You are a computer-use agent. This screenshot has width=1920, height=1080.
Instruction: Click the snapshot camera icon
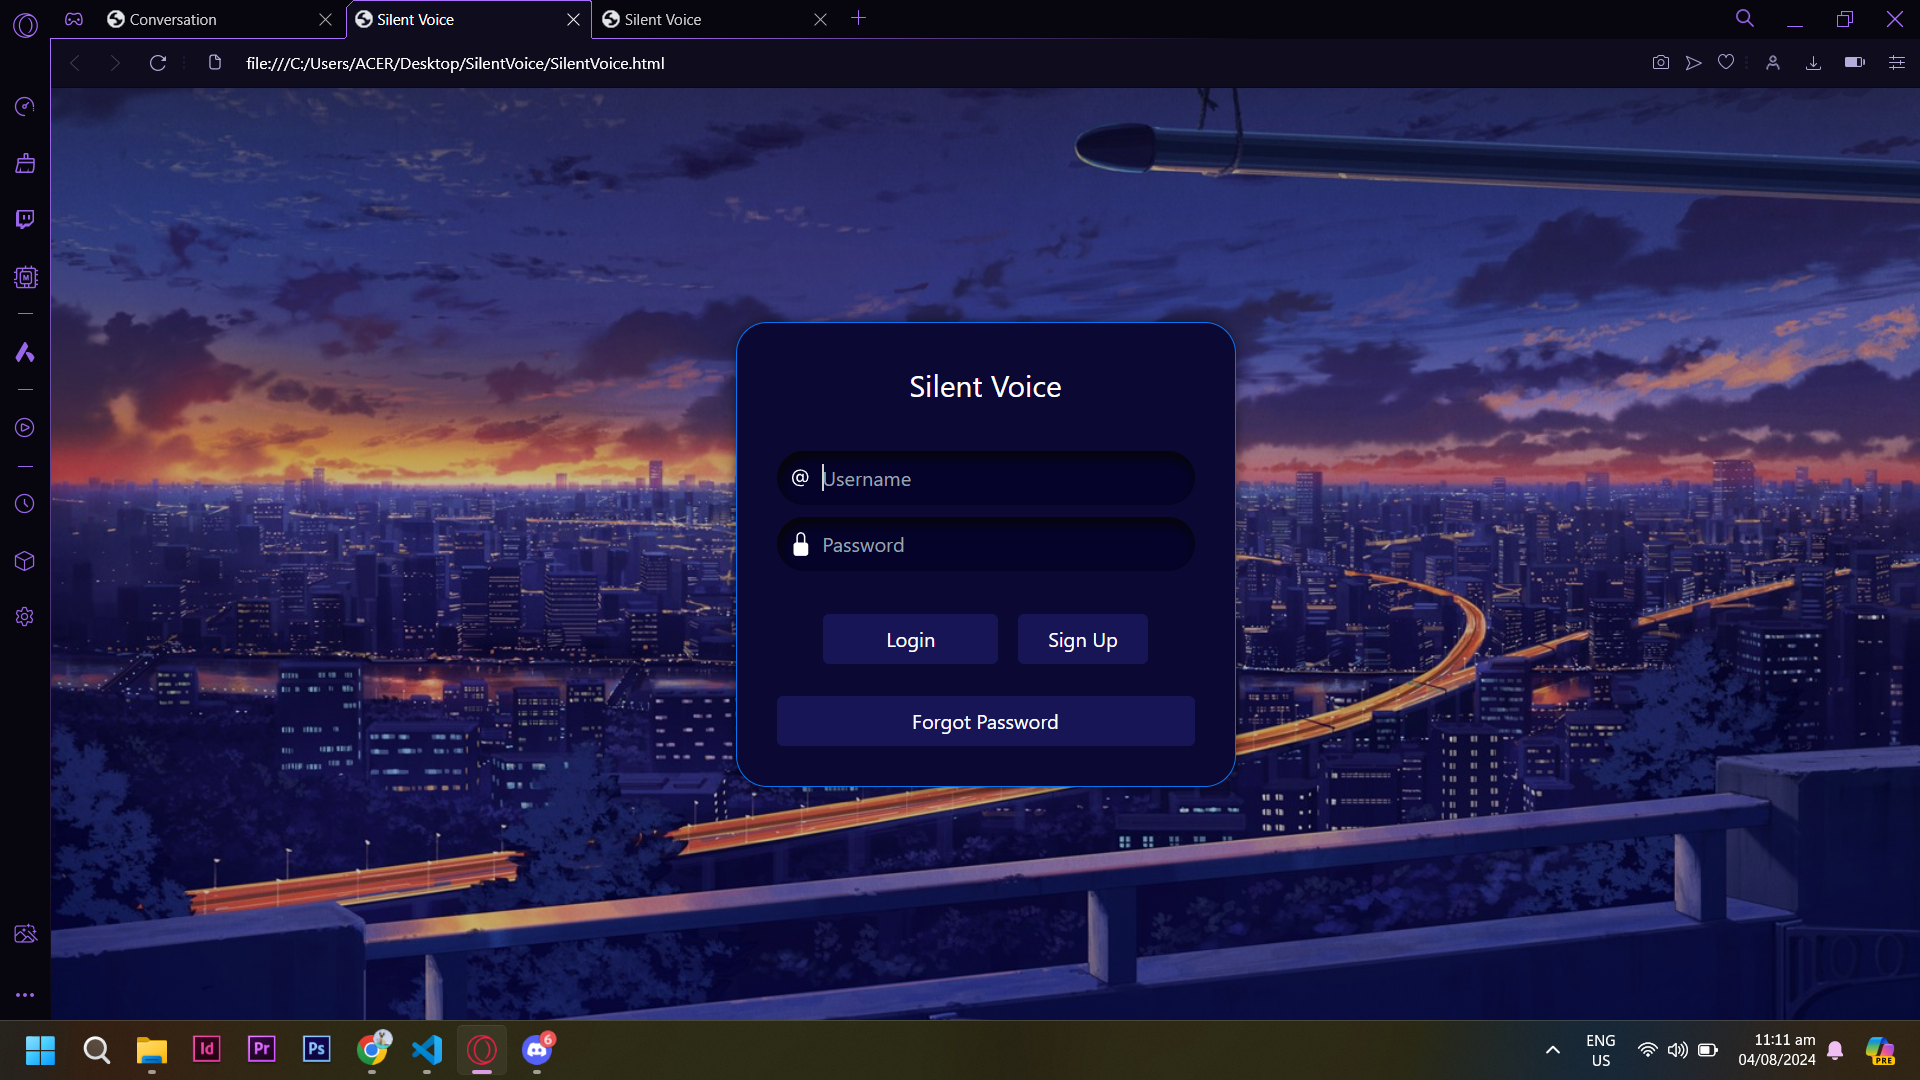click(1660, 63)
